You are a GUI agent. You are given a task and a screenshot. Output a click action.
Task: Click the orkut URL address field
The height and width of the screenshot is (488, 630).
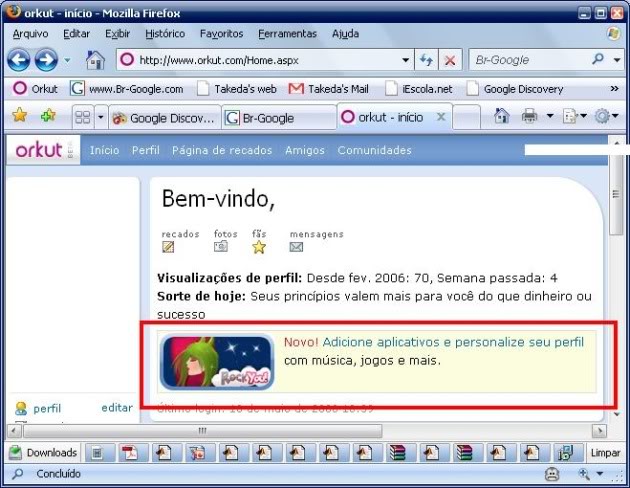point(265,60)
